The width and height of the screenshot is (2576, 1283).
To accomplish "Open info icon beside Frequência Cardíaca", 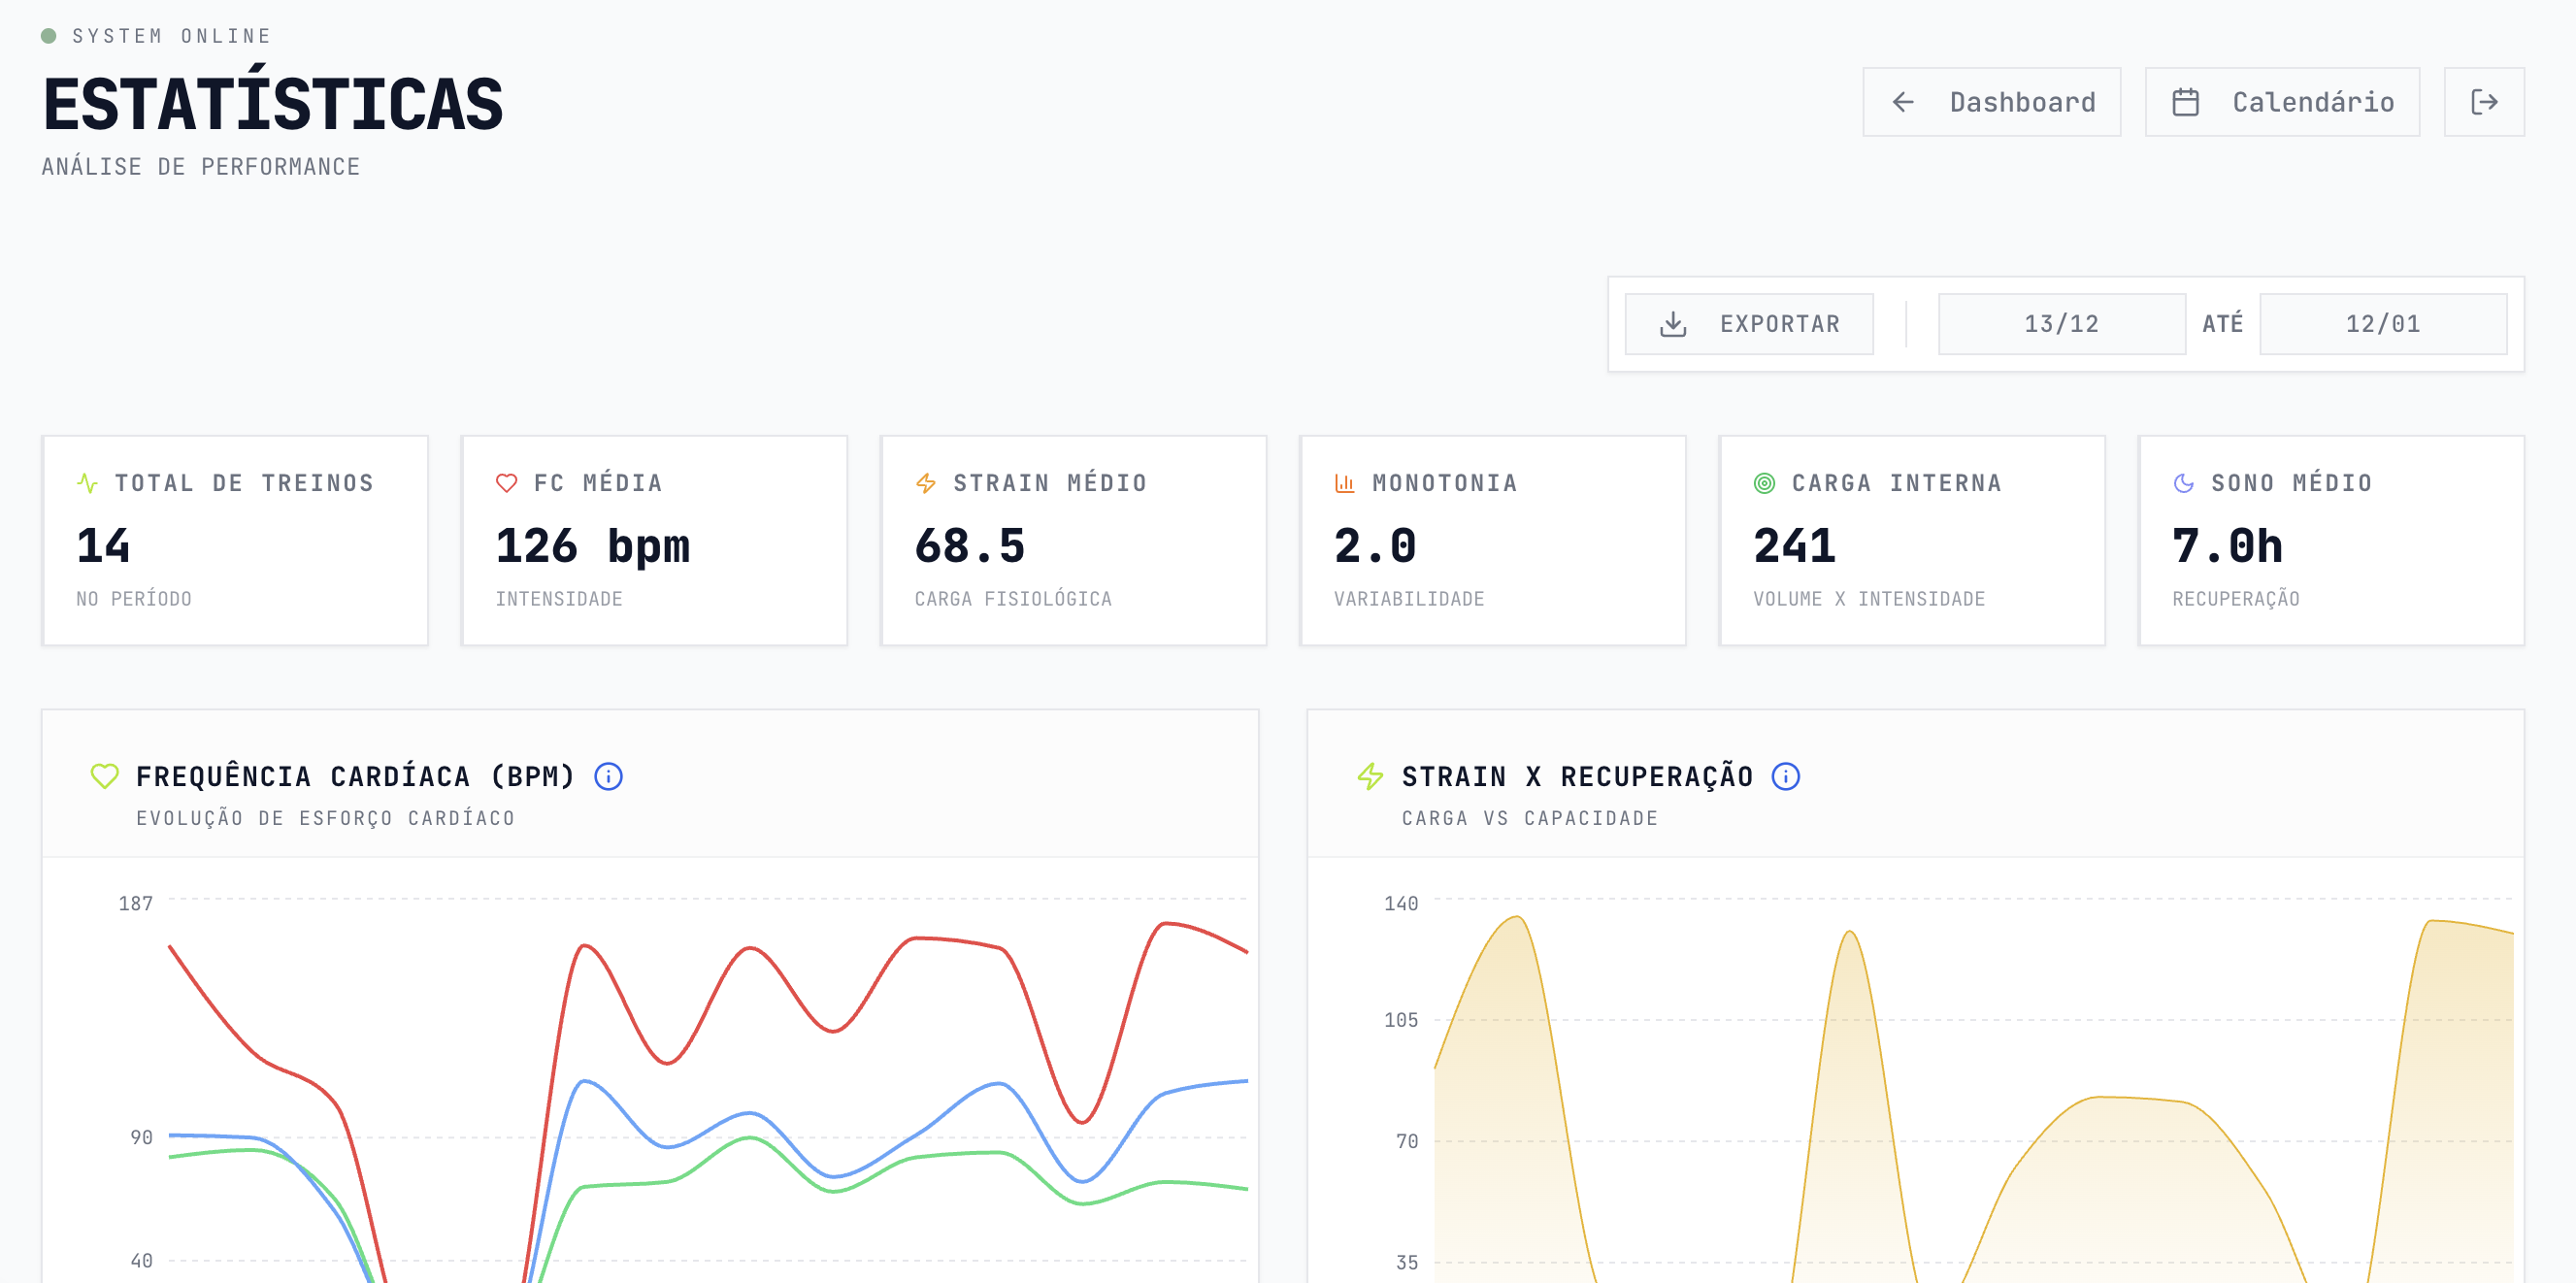I will tap(608, 776).
